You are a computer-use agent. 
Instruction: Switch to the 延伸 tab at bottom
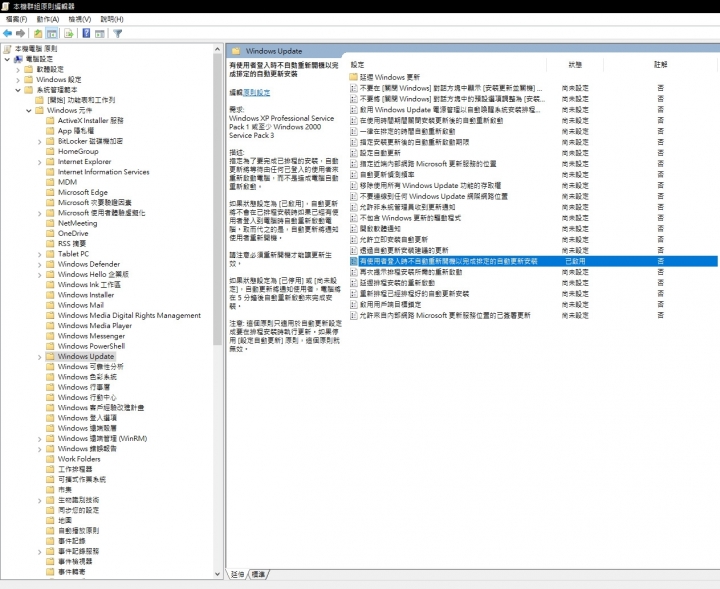(237, 574)
